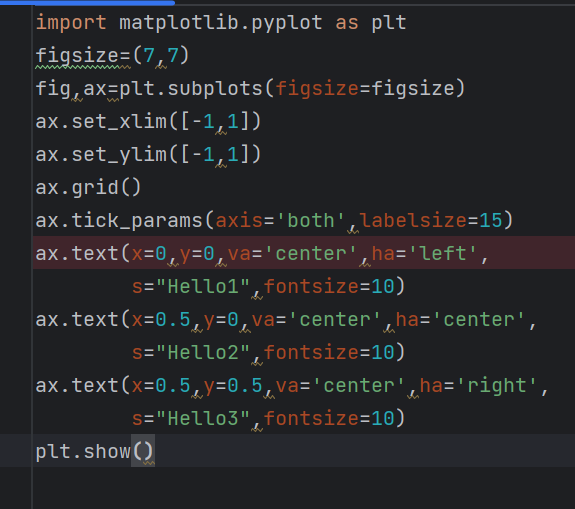Click the 'plt' alias after 'as'
The width and height of the screenshot is (575, 509).
389,23
